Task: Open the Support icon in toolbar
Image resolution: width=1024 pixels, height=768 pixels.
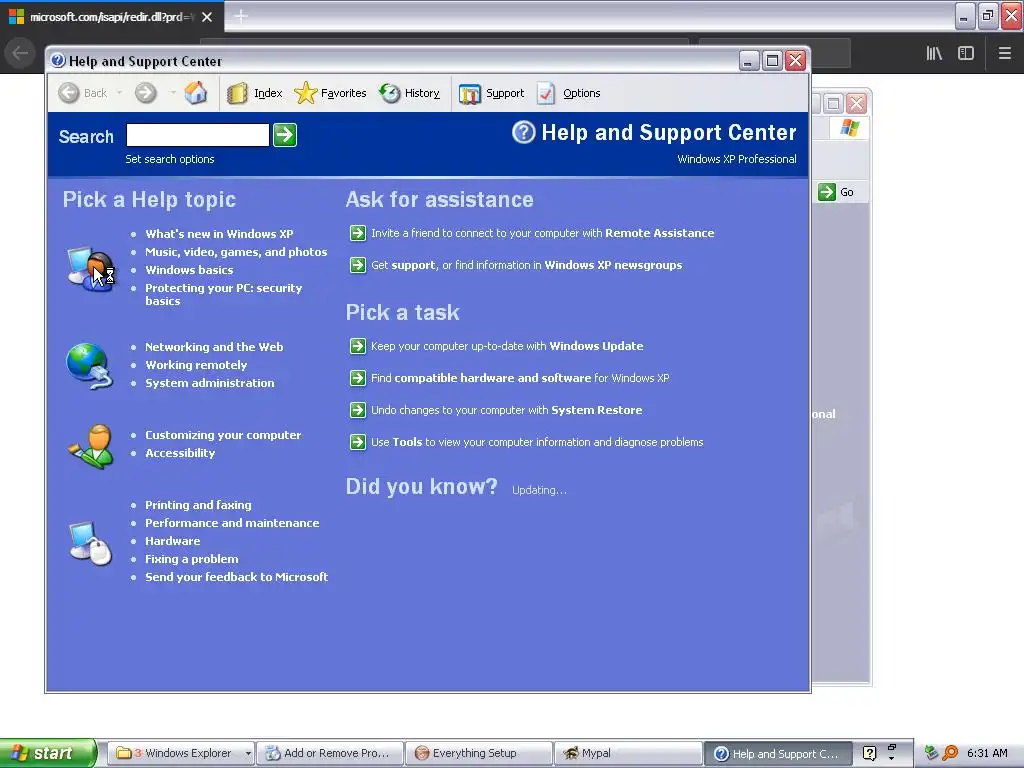Action: pyautogui.click(x=470, y=94)
